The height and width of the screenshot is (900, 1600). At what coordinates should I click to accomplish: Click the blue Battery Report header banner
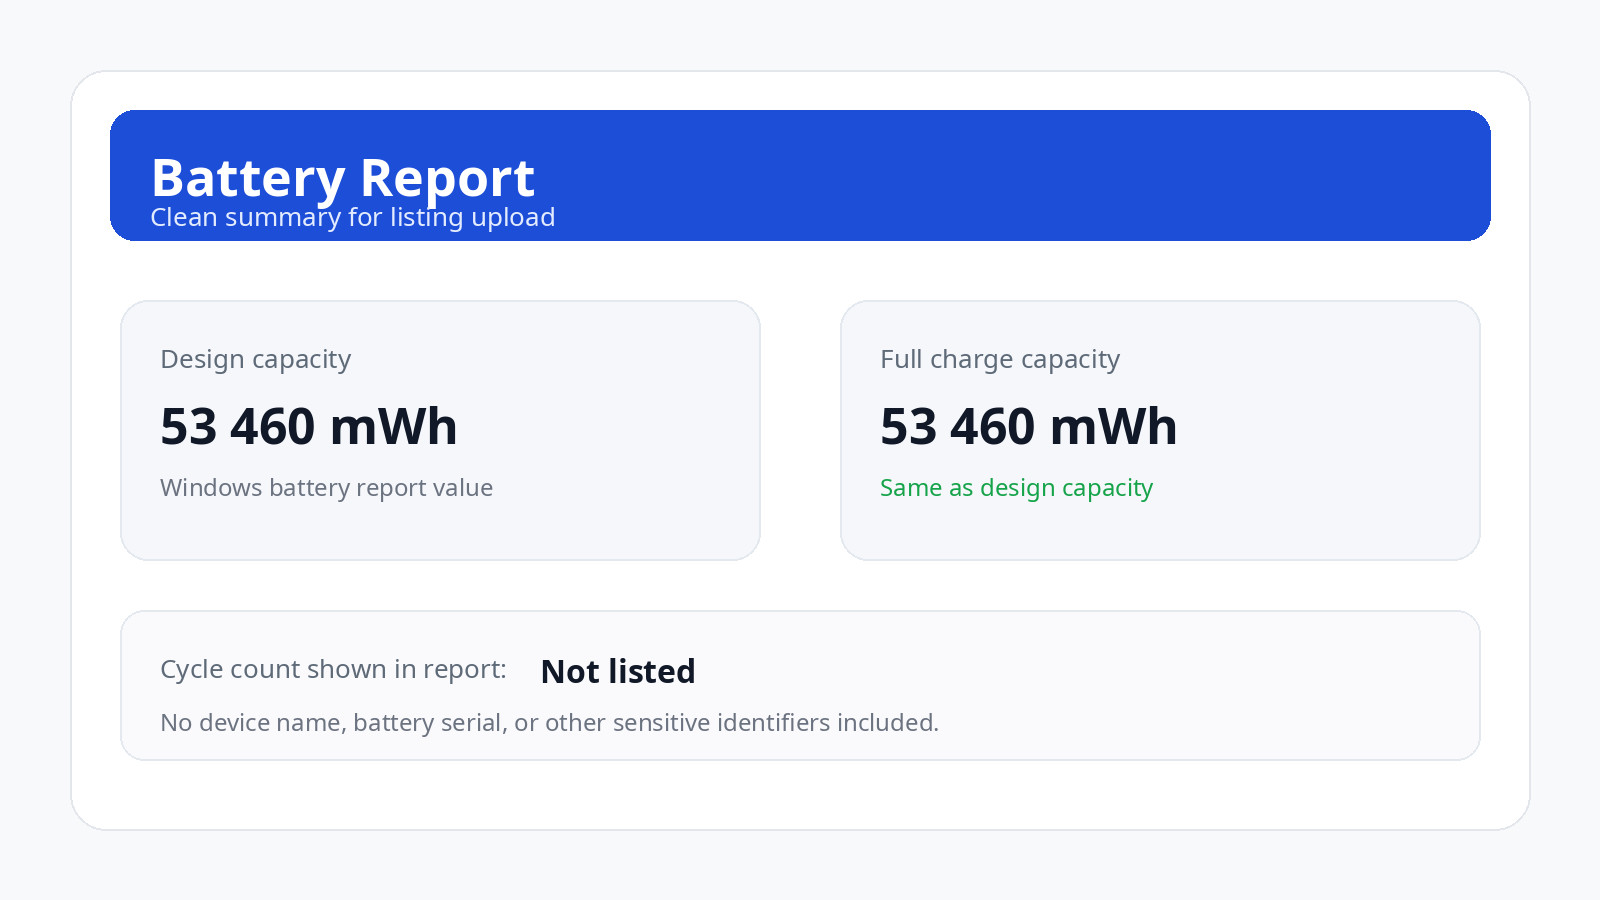tap(800, 175)
